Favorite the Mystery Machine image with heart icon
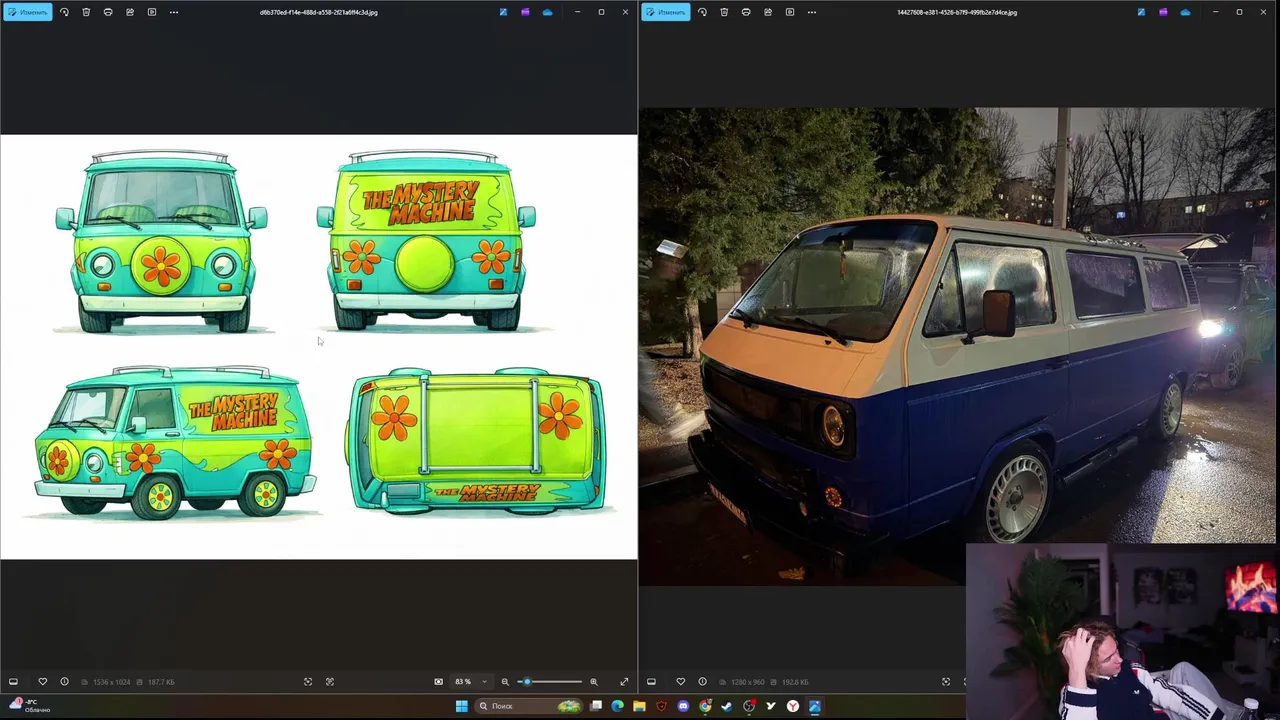Image resolution: width=1280 pixels, height=720 pixels. click(x=42, y=682)
